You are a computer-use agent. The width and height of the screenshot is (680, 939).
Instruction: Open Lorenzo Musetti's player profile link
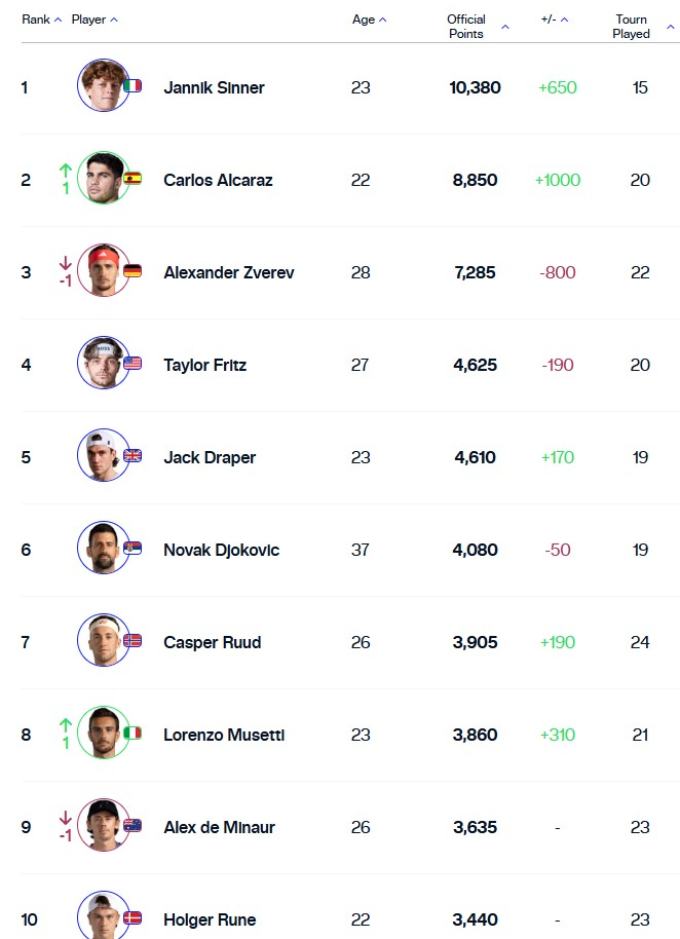[224, 735]
